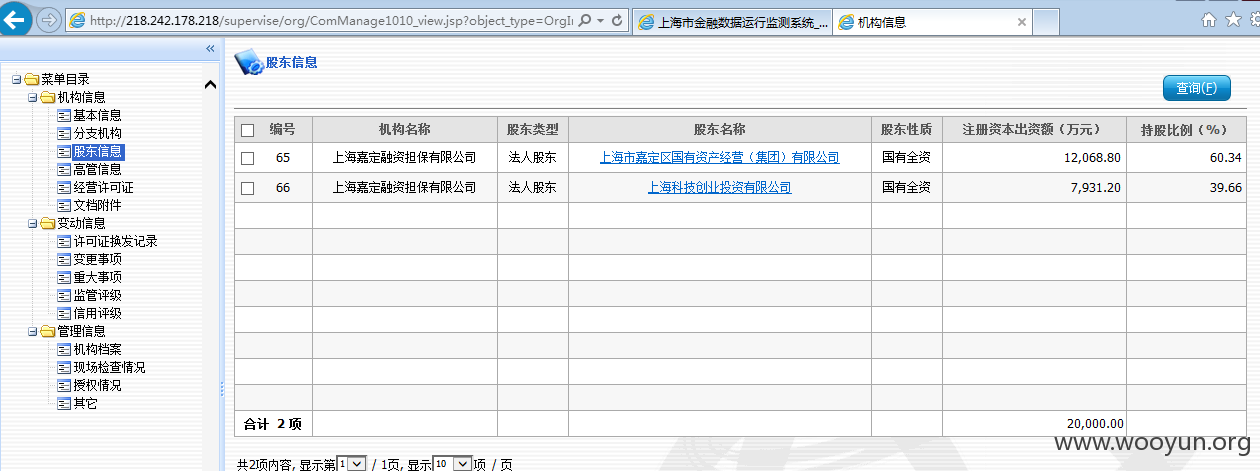Click the page icon beside 分支机构
Image resolution: width=1260 pixels, height=471 pixels.
(64, 133)
